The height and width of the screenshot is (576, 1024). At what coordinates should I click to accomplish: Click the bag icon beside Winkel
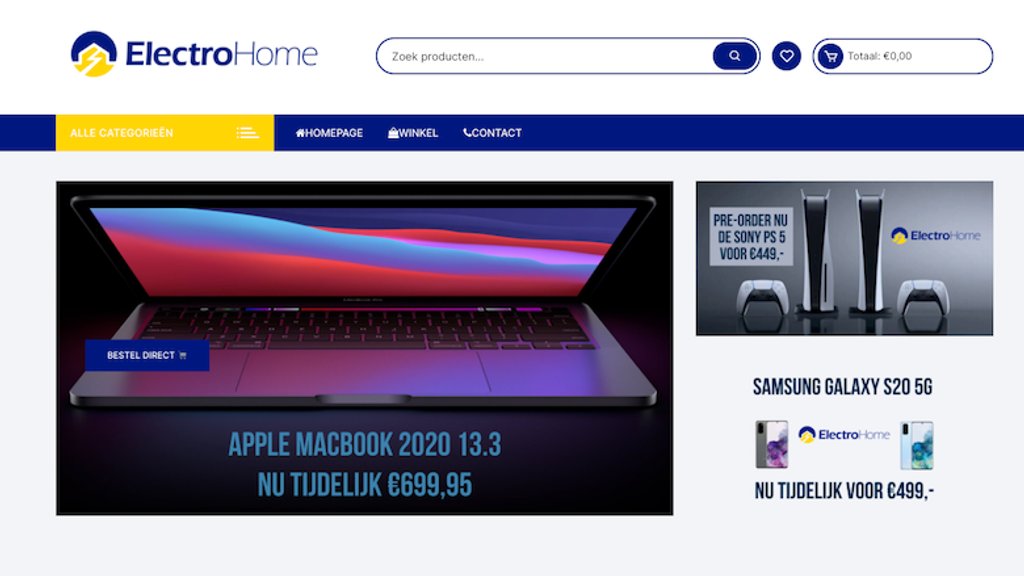(x=393, y=133)
